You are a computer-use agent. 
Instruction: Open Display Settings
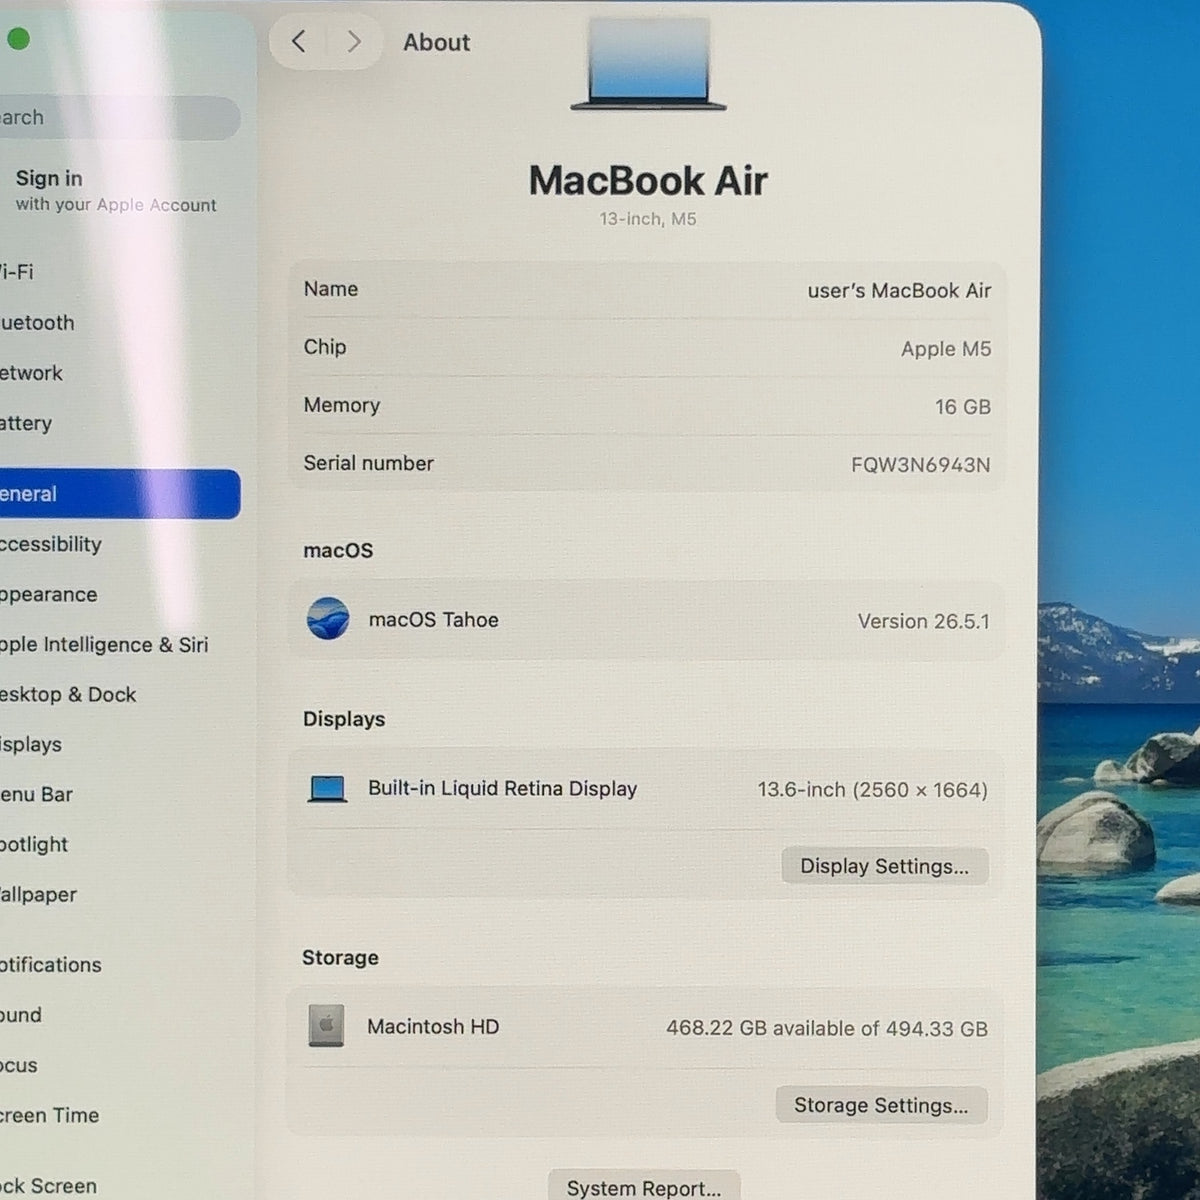coord(885,866)
